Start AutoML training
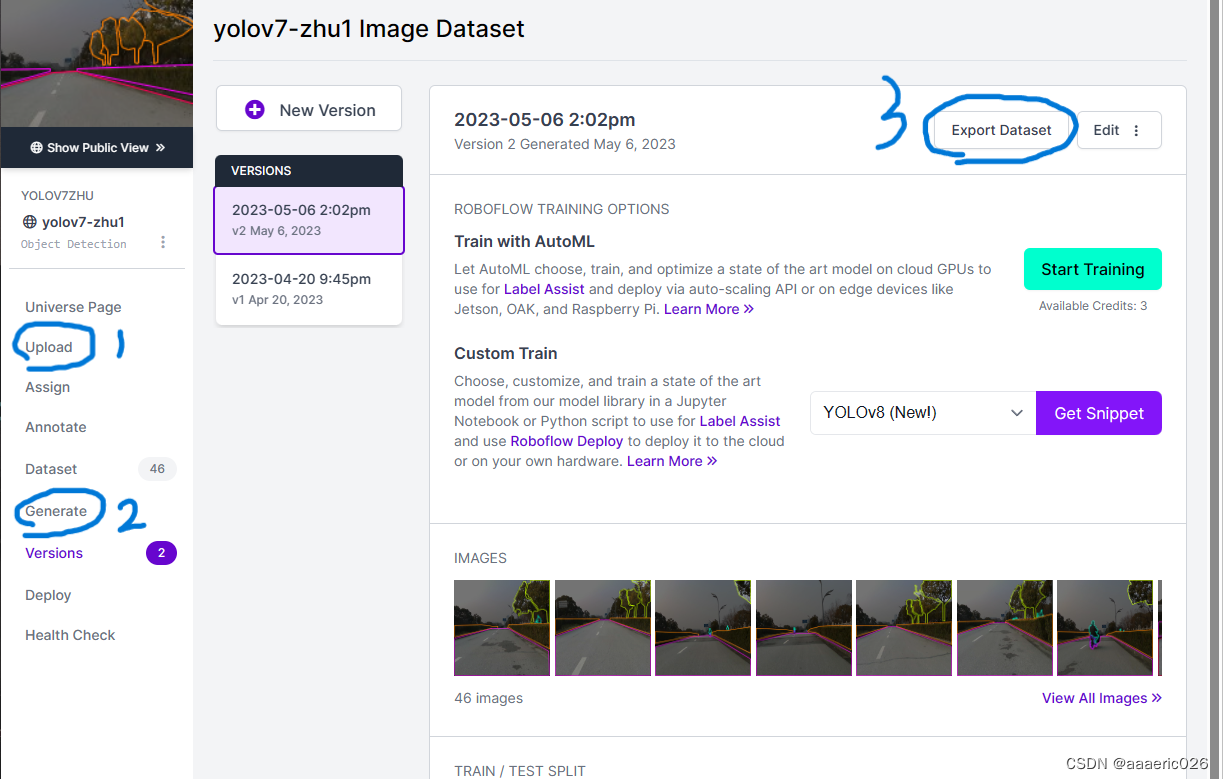The width and height of the screenshot is (1223, 779). point(1092,269)
